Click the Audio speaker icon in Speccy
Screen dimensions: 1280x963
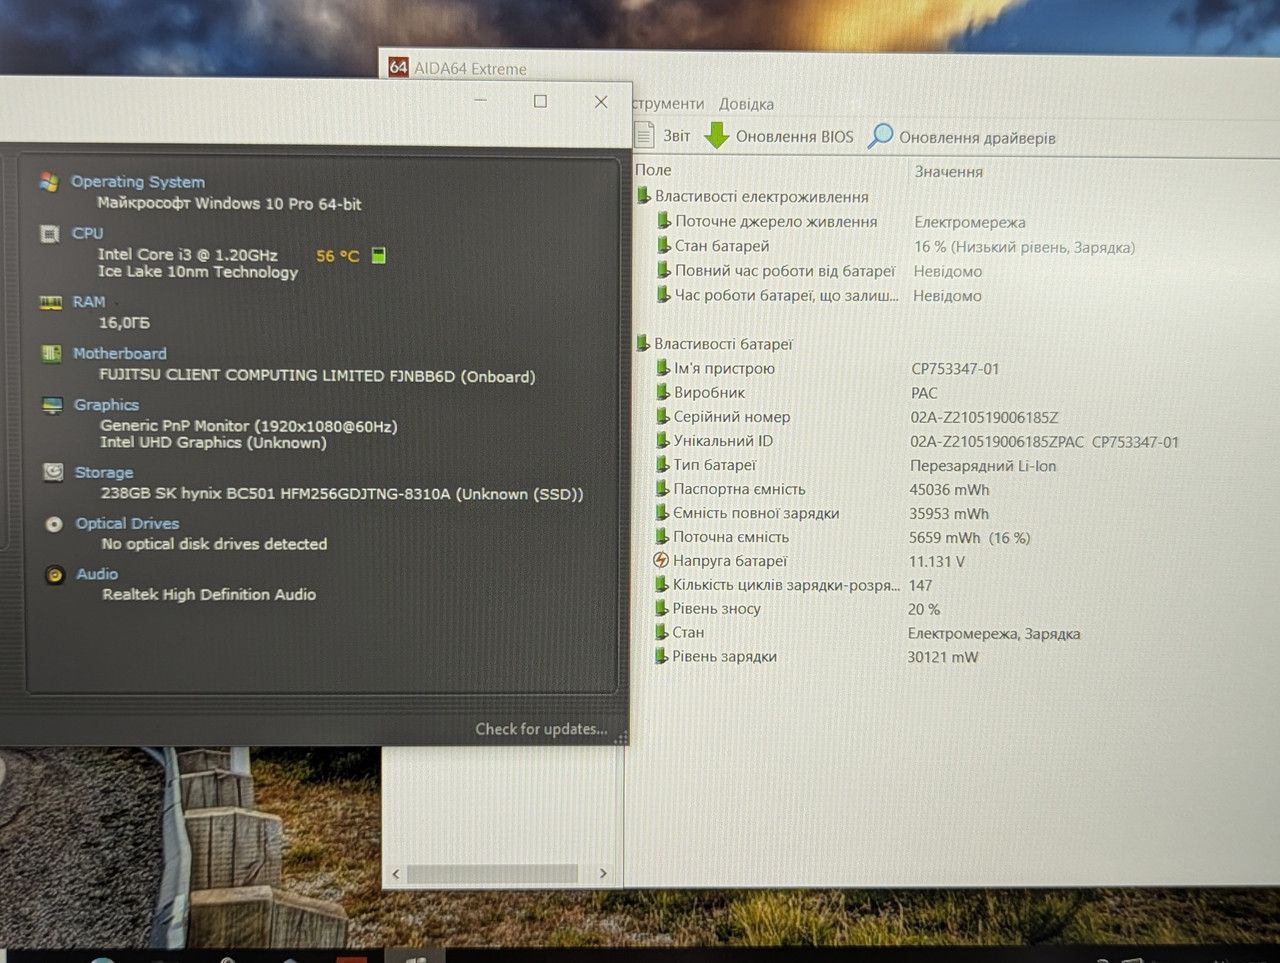tap(55, 575)
